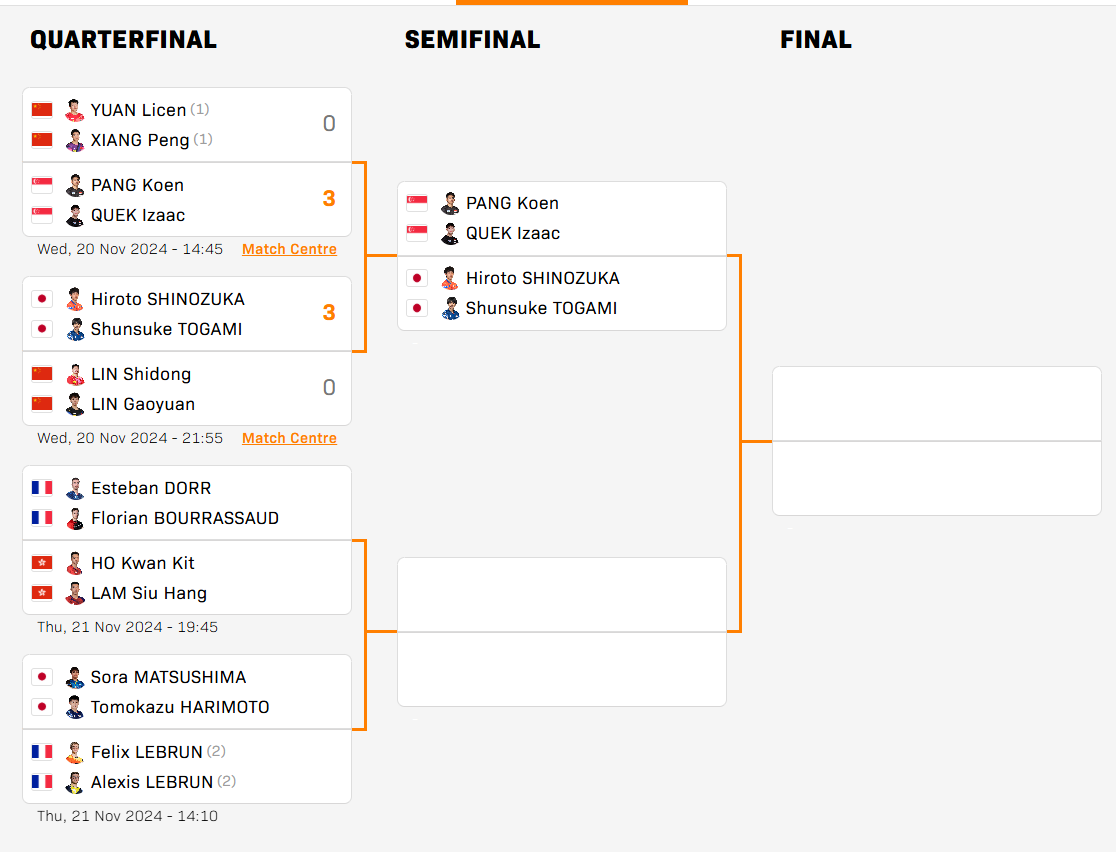Click the Singapore flag by PANG Koen in semifinal
This screenshot has height=852, width=1116.
pyautogui.click(x=417, y=203)
